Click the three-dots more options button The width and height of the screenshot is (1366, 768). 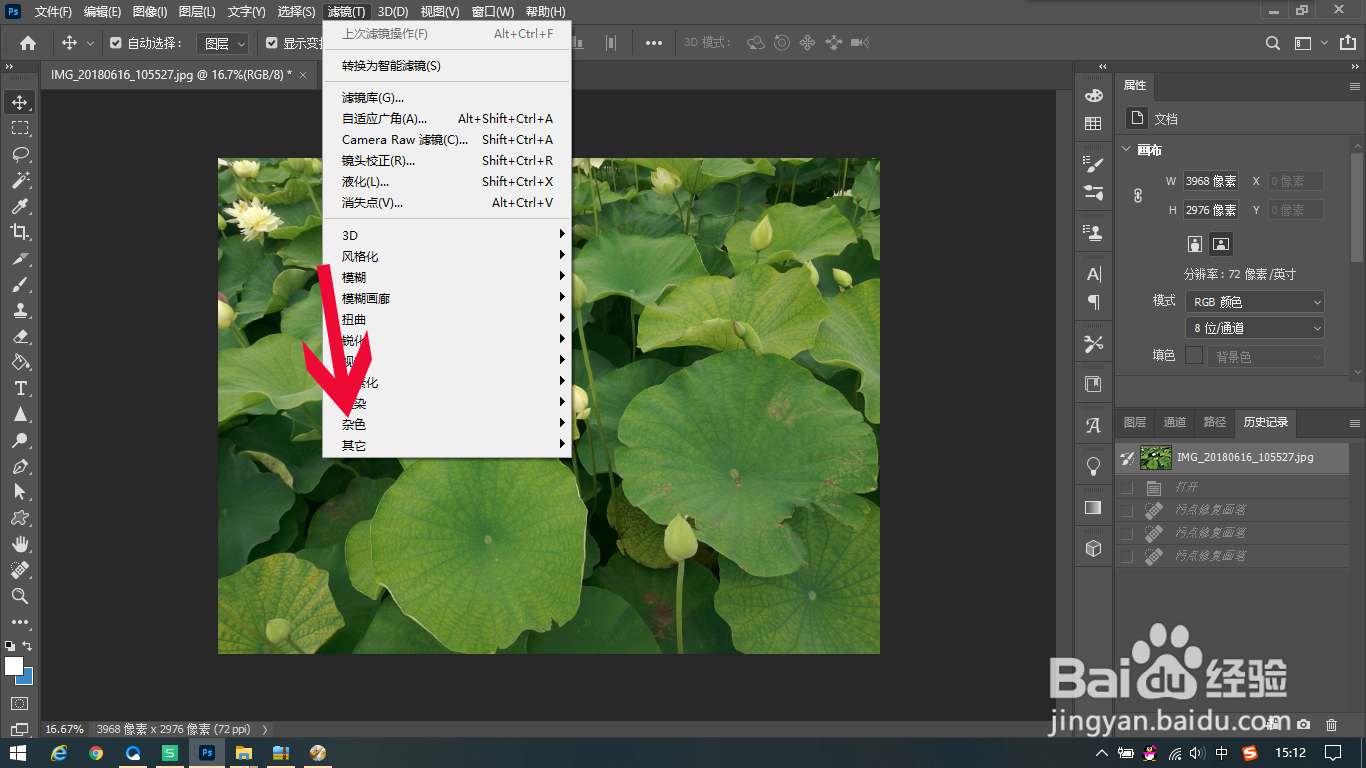(x=654, y=43)
